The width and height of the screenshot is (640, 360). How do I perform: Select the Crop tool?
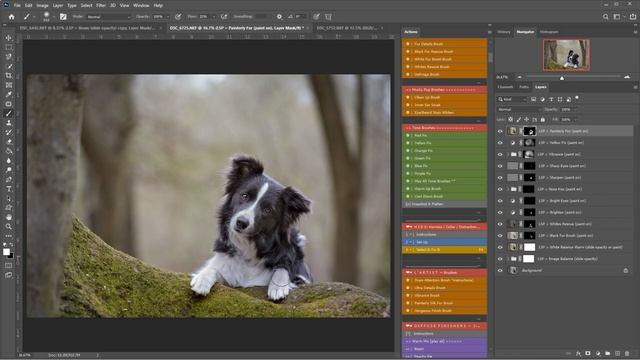tap(9, 76)
